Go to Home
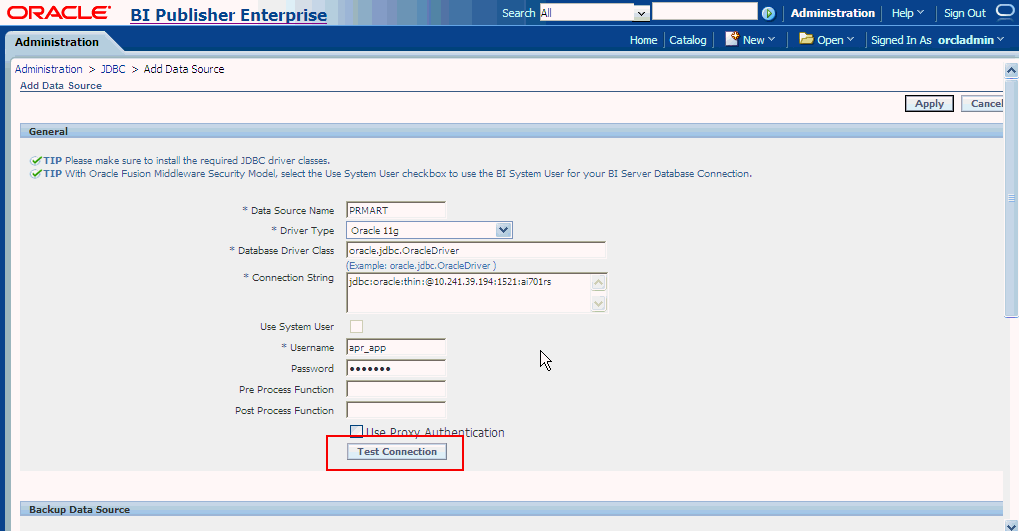This screenshot has width=1019, height=531. pos(643,40)
